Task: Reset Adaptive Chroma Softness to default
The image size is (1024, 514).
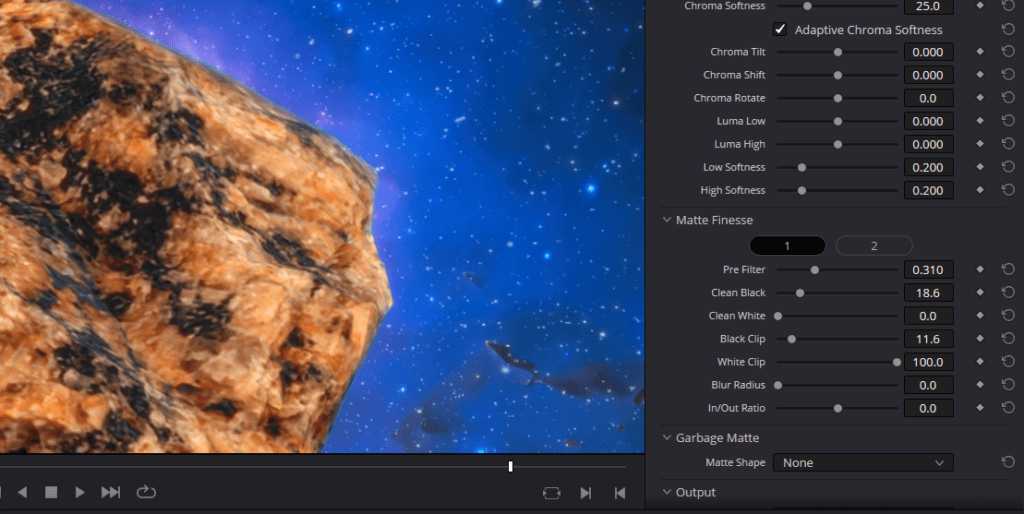Action: point(1008,29)
